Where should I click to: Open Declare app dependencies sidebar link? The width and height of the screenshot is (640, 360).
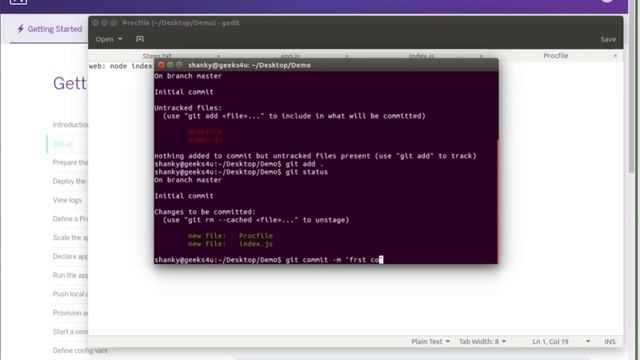tap(70, 256)
